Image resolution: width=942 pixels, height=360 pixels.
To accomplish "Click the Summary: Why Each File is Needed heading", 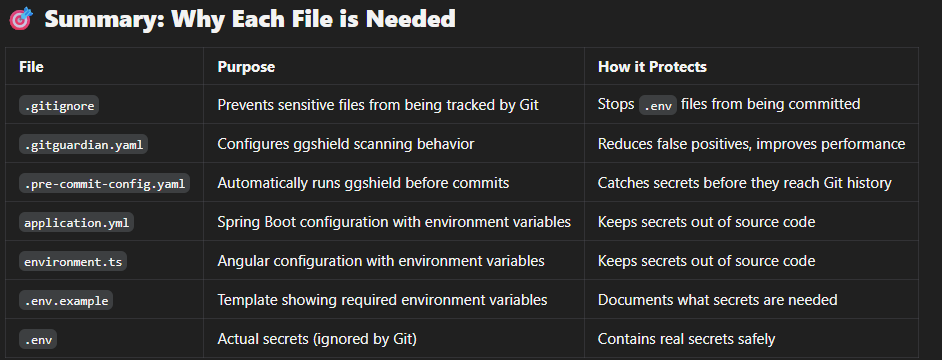I will click(250, 19).
